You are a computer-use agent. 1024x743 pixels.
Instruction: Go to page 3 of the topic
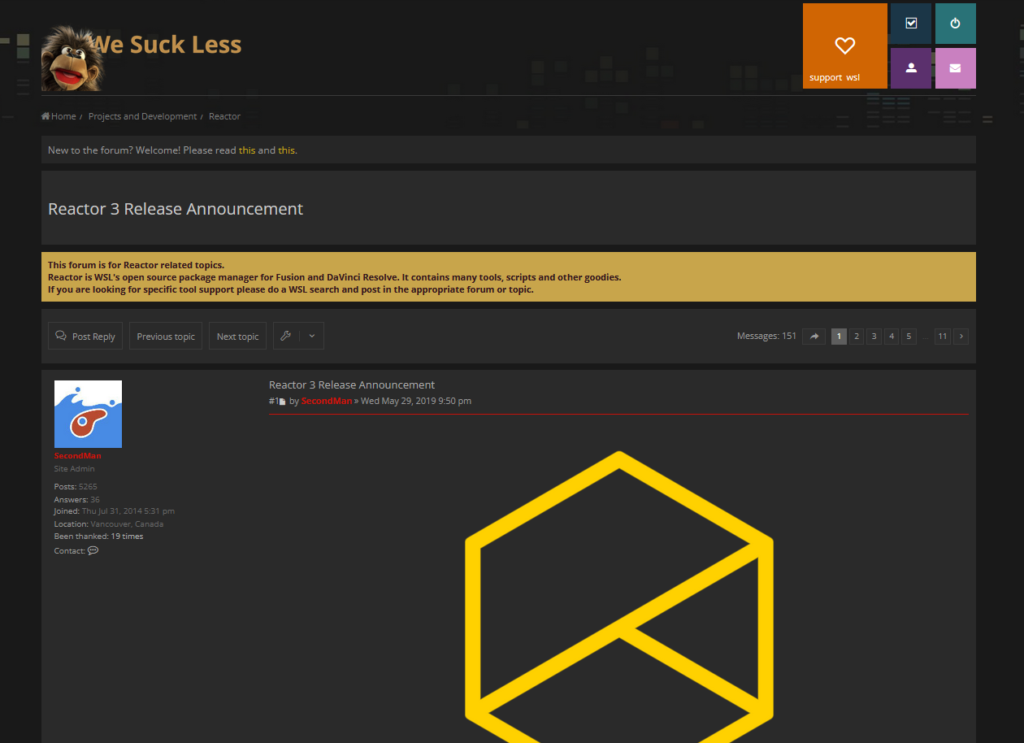[874, 336]
